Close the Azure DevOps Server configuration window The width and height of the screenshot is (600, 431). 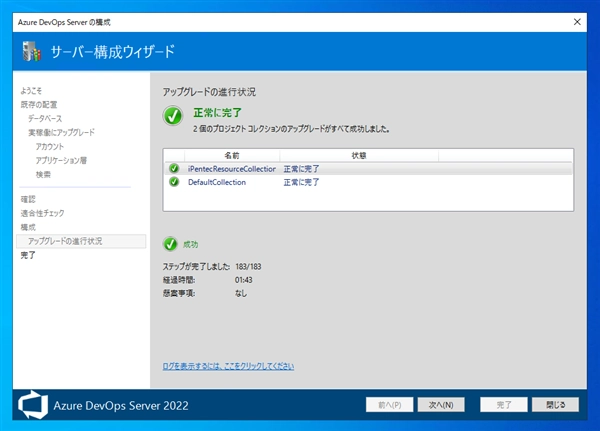[577, 22]
